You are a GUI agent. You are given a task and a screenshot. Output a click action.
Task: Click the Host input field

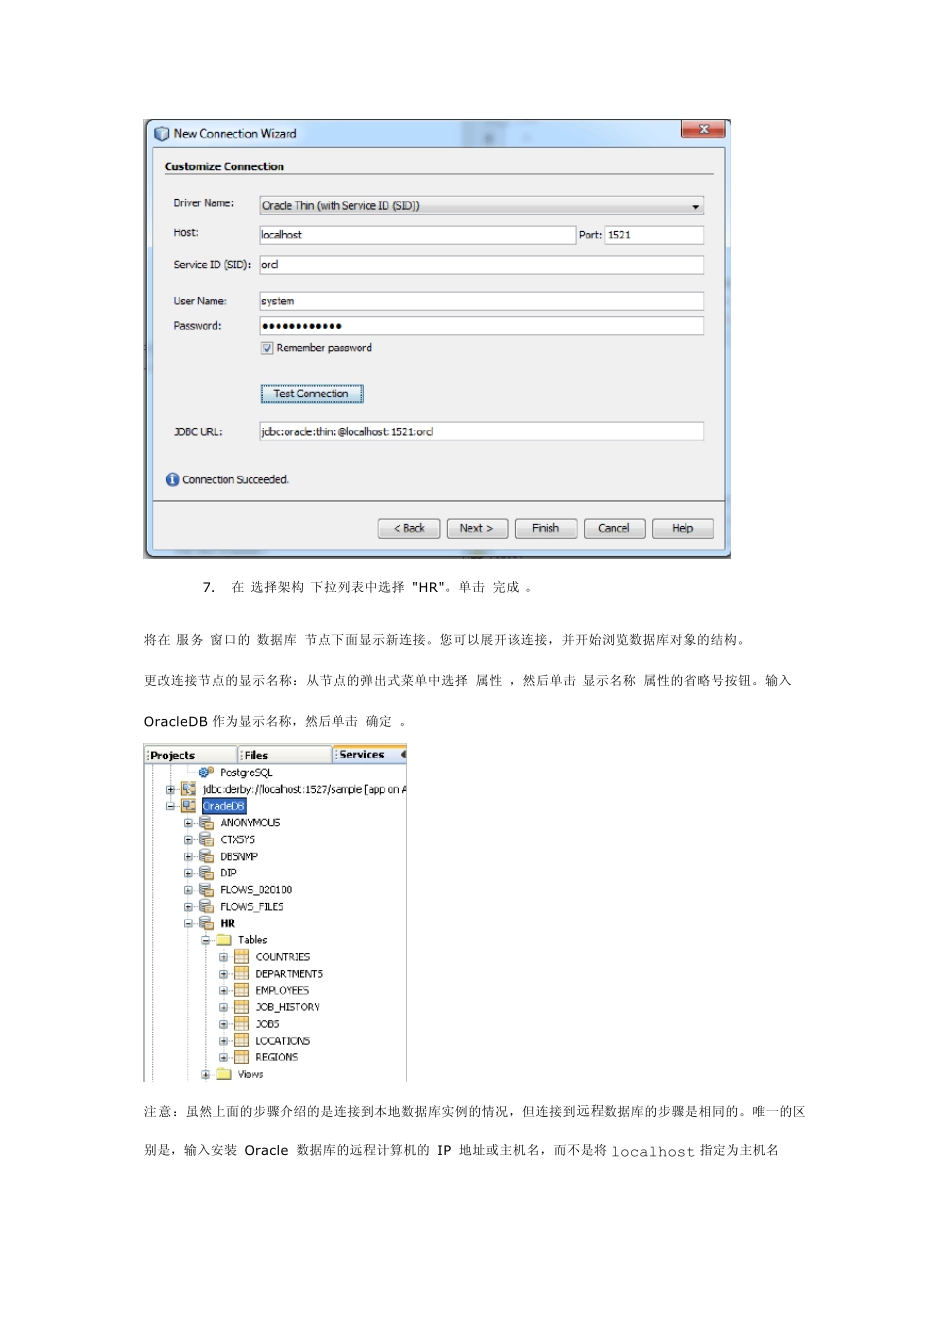417,235
